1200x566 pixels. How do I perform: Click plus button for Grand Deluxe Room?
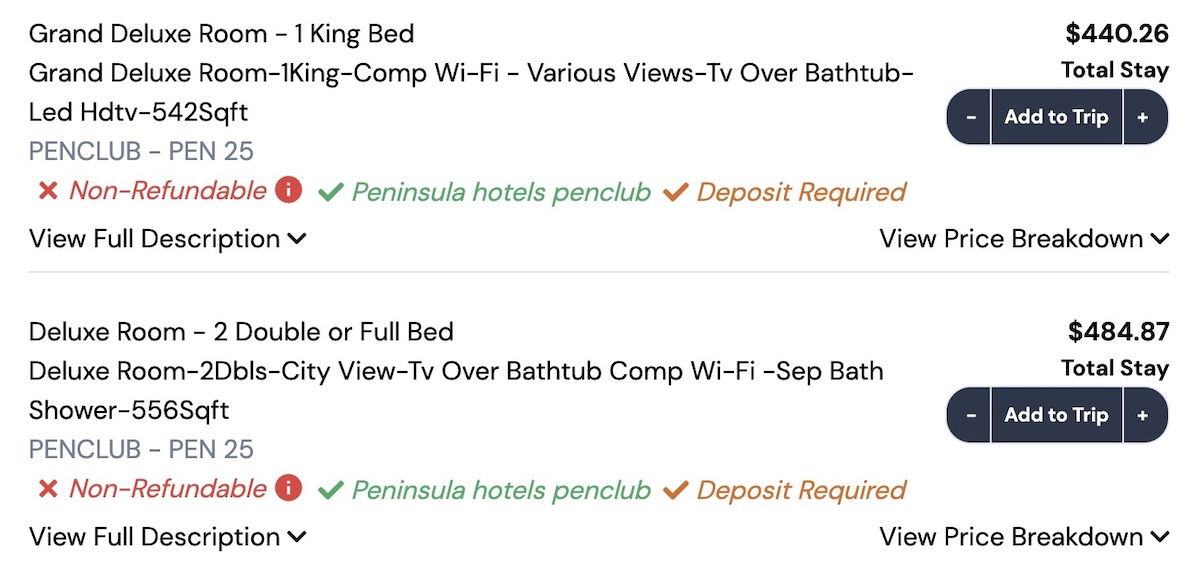pyautogui.click(x=1143, y=117)
